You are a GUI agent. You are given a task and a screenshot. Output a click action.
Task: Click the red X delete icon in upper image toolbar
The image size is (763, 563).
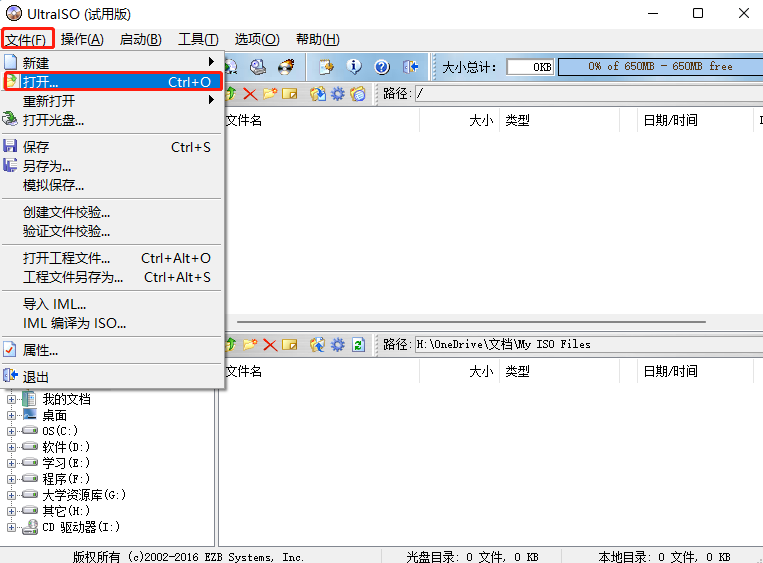pos(250,93)
